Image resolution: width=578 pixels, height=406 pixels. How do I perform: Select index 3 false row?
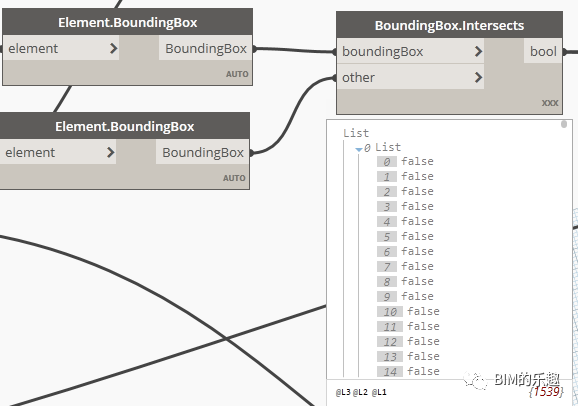point(405,207)
